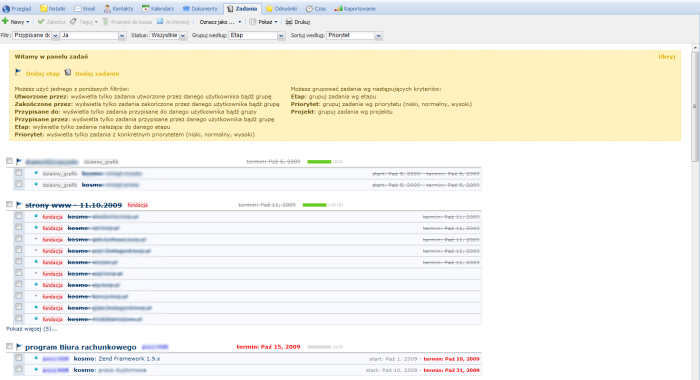Click the task icon beside Dodaj zadanie

coord(68,72)
